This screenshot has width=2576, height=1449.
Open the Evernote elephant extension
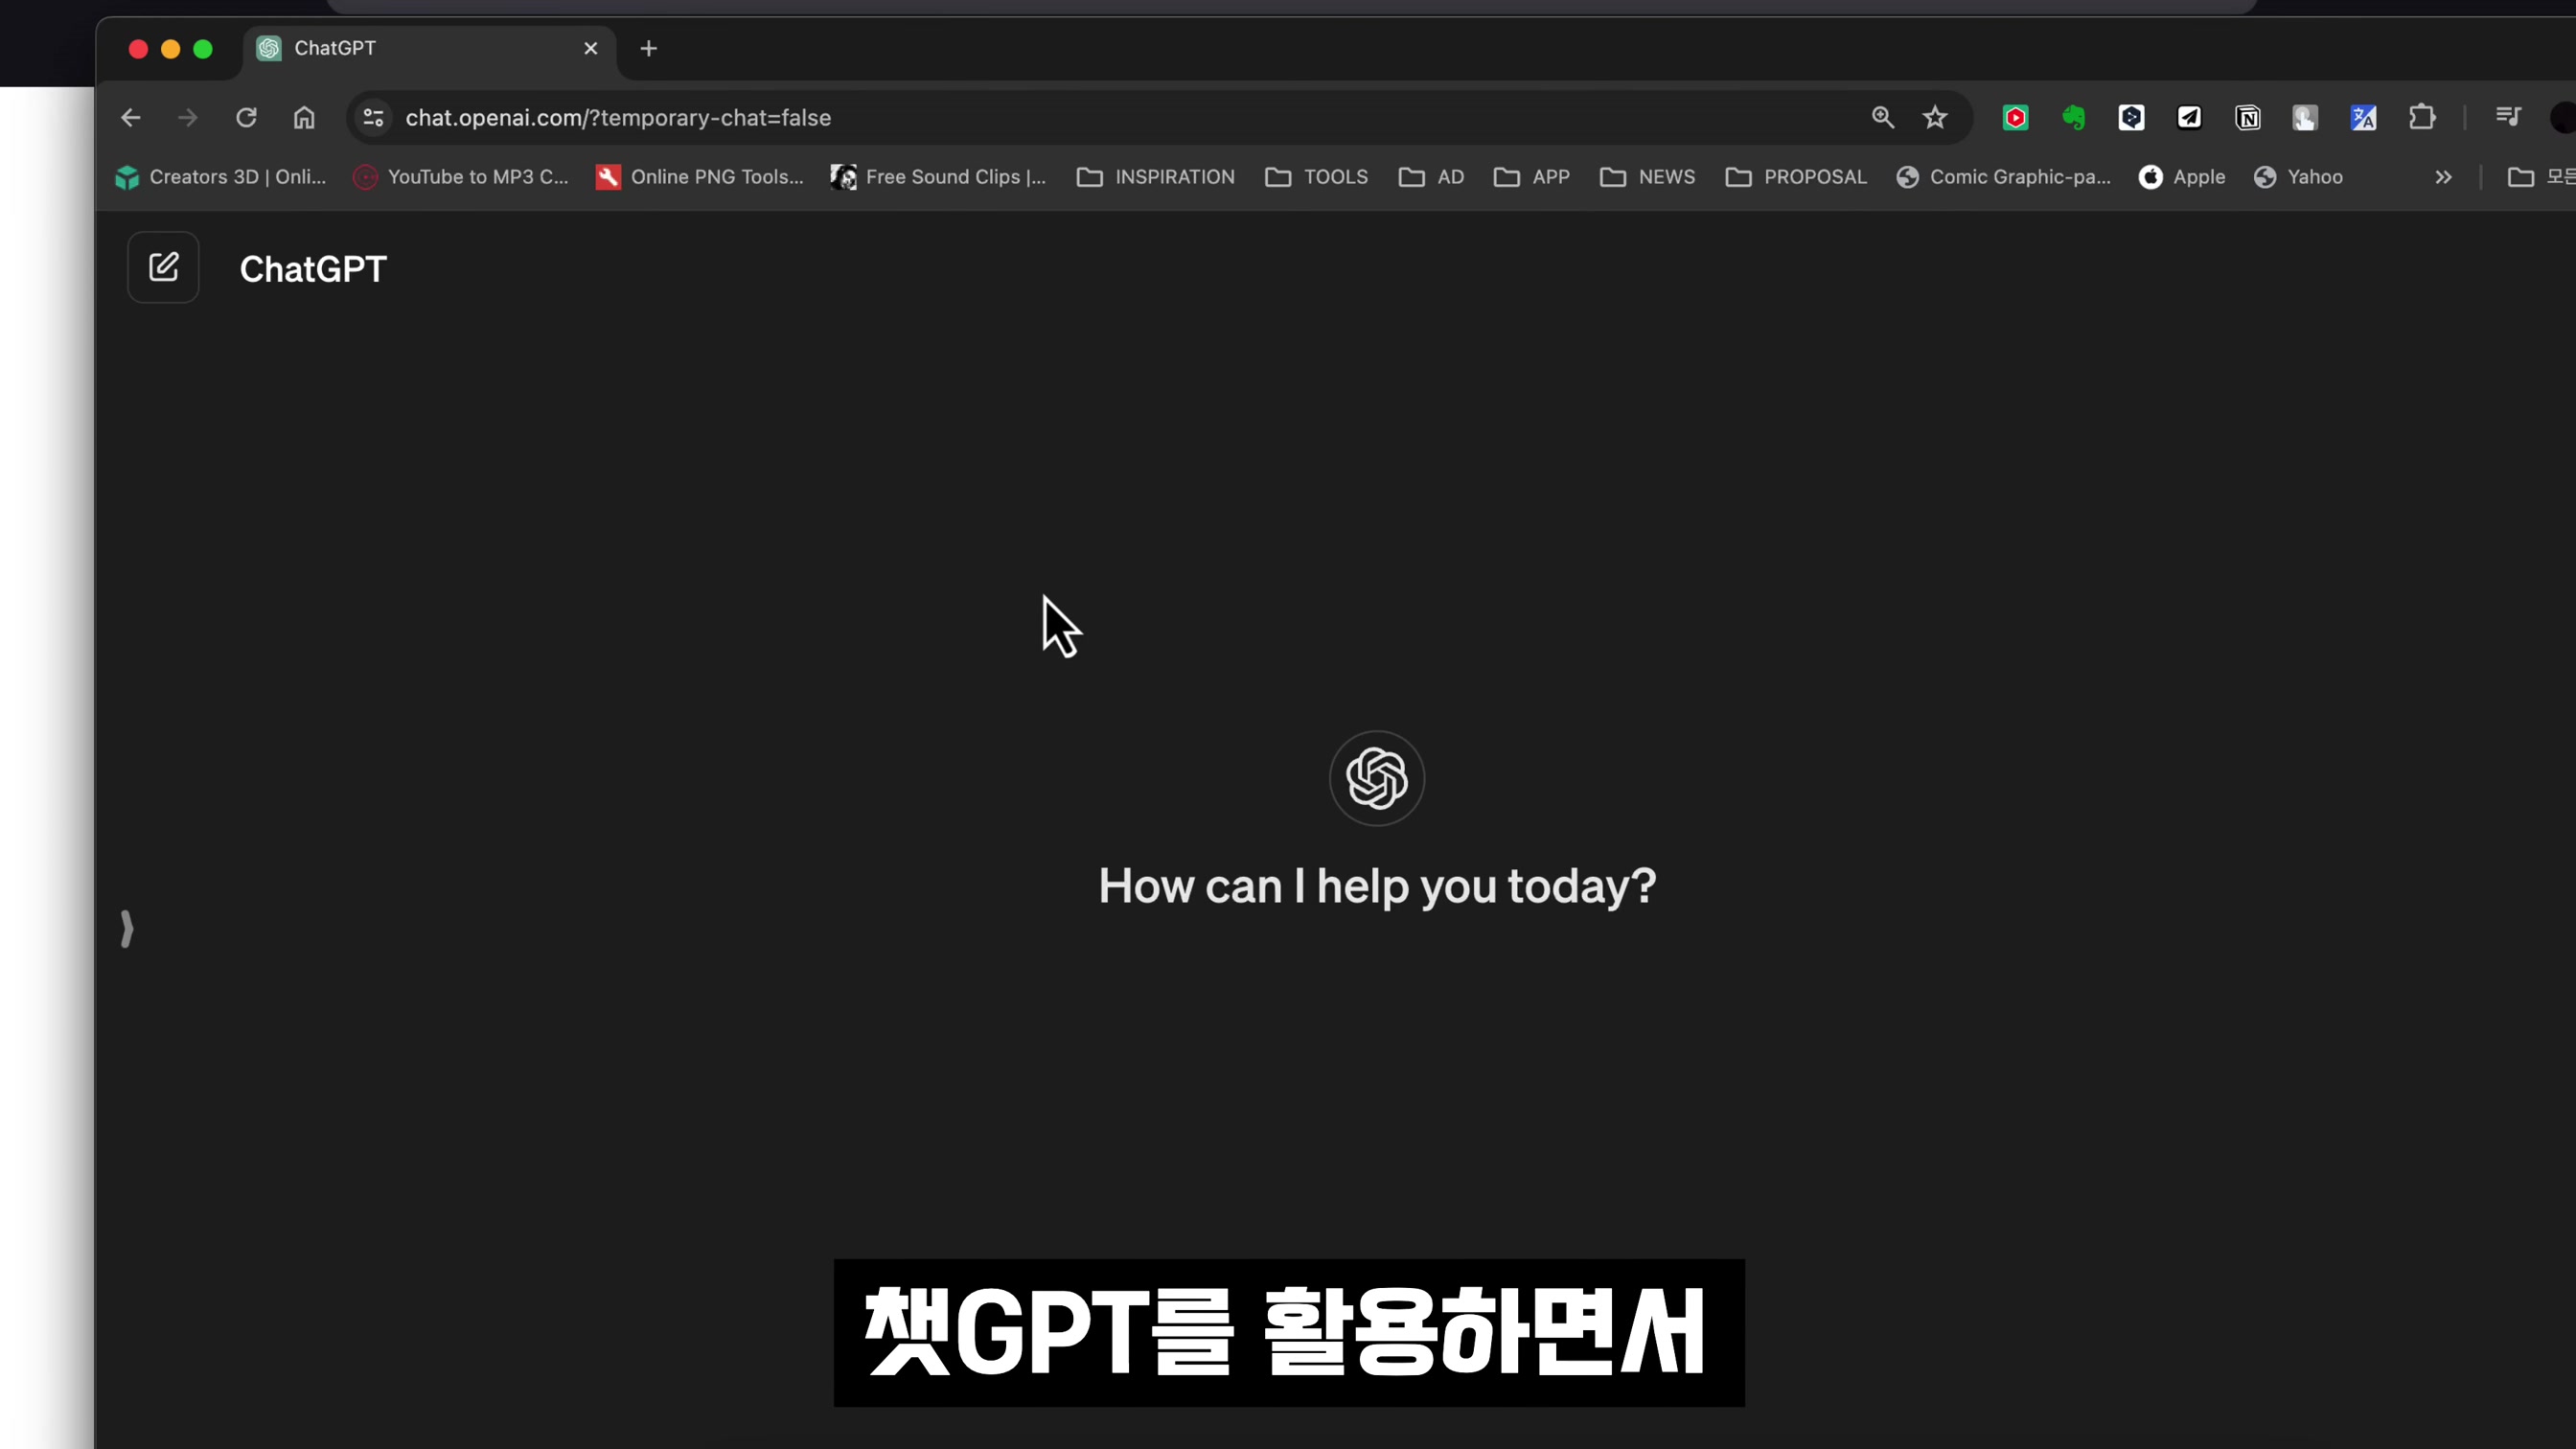pyautogui.click(x=2074, y=118)
